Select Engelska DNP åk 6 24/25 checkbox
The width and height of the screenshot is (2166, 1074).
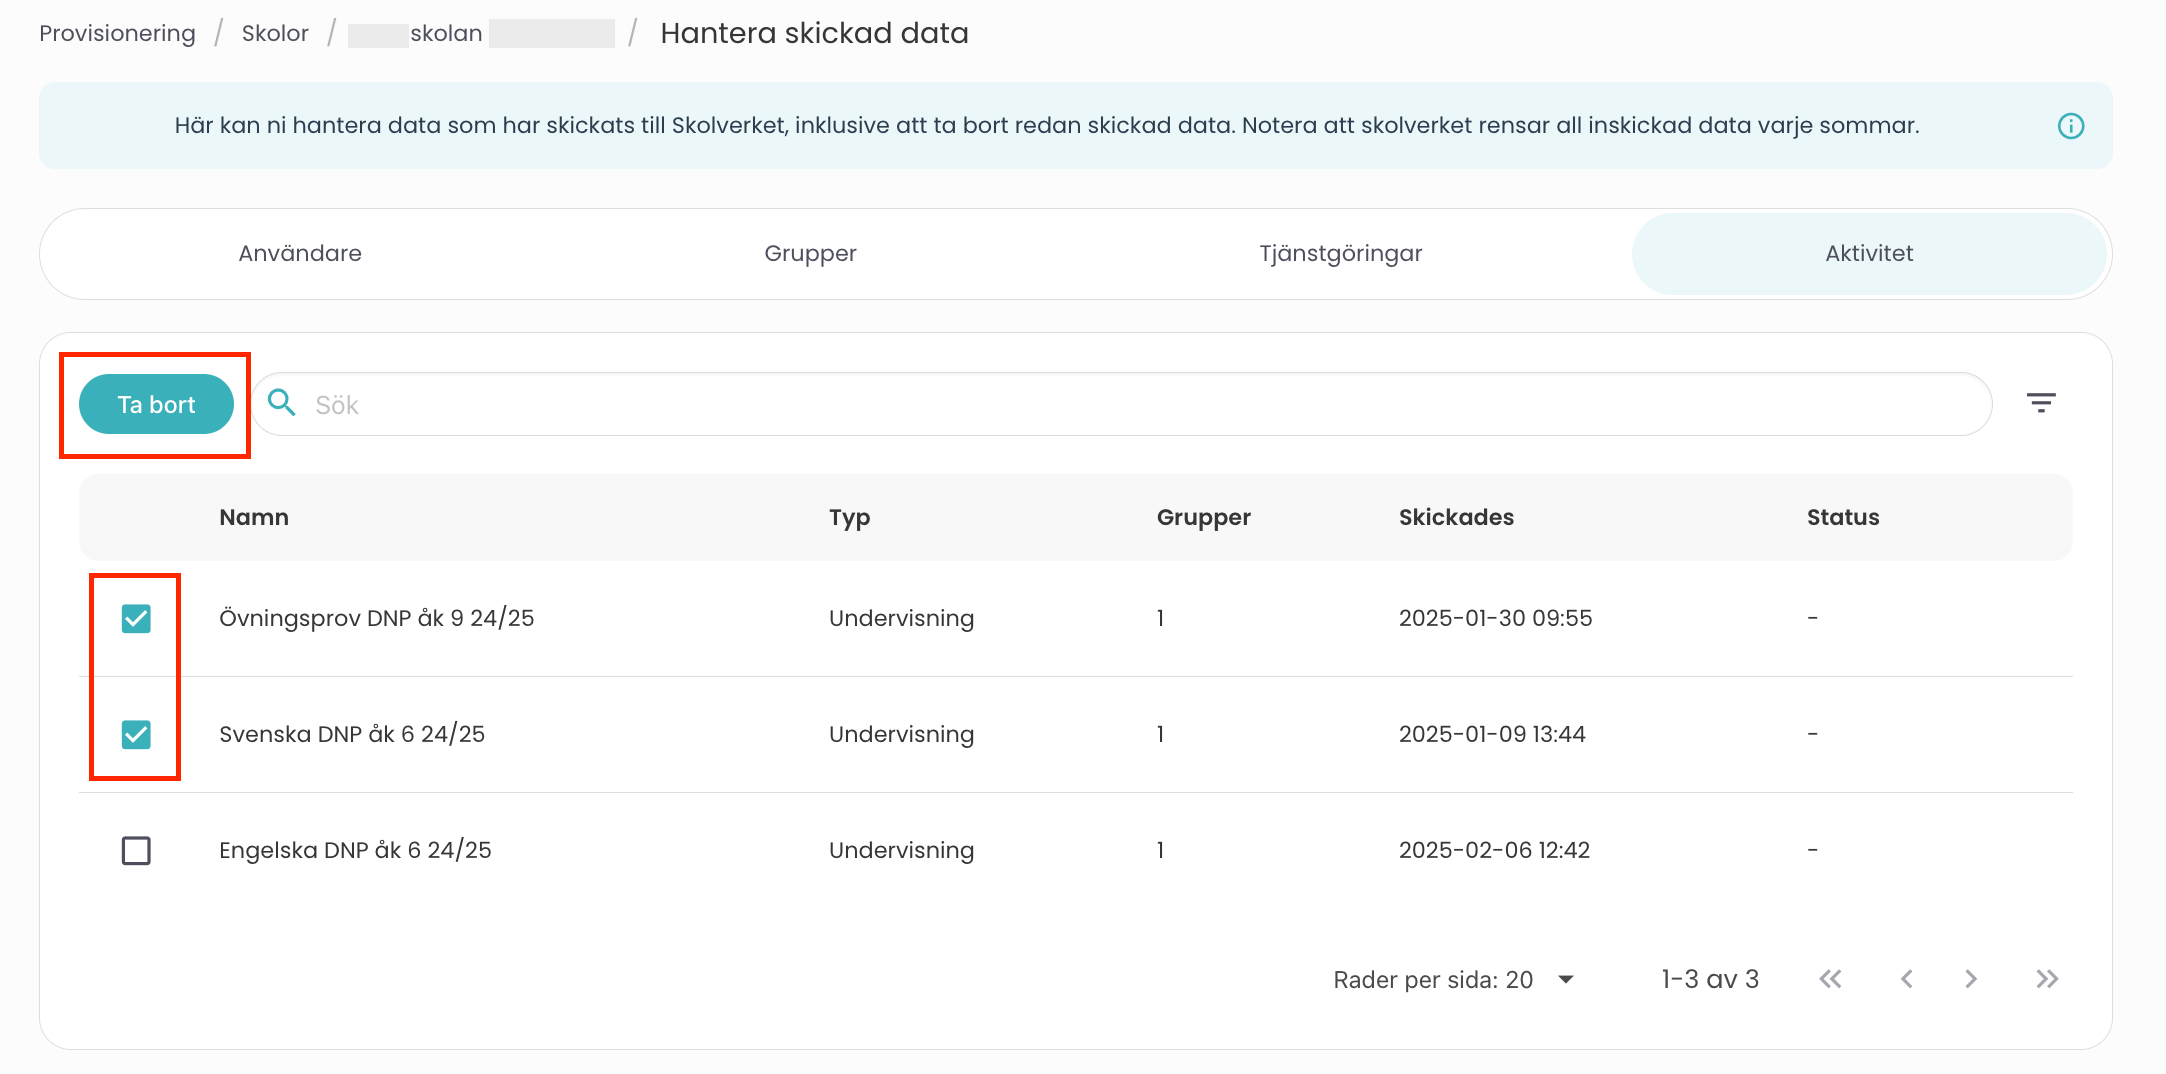click(136, 851)
